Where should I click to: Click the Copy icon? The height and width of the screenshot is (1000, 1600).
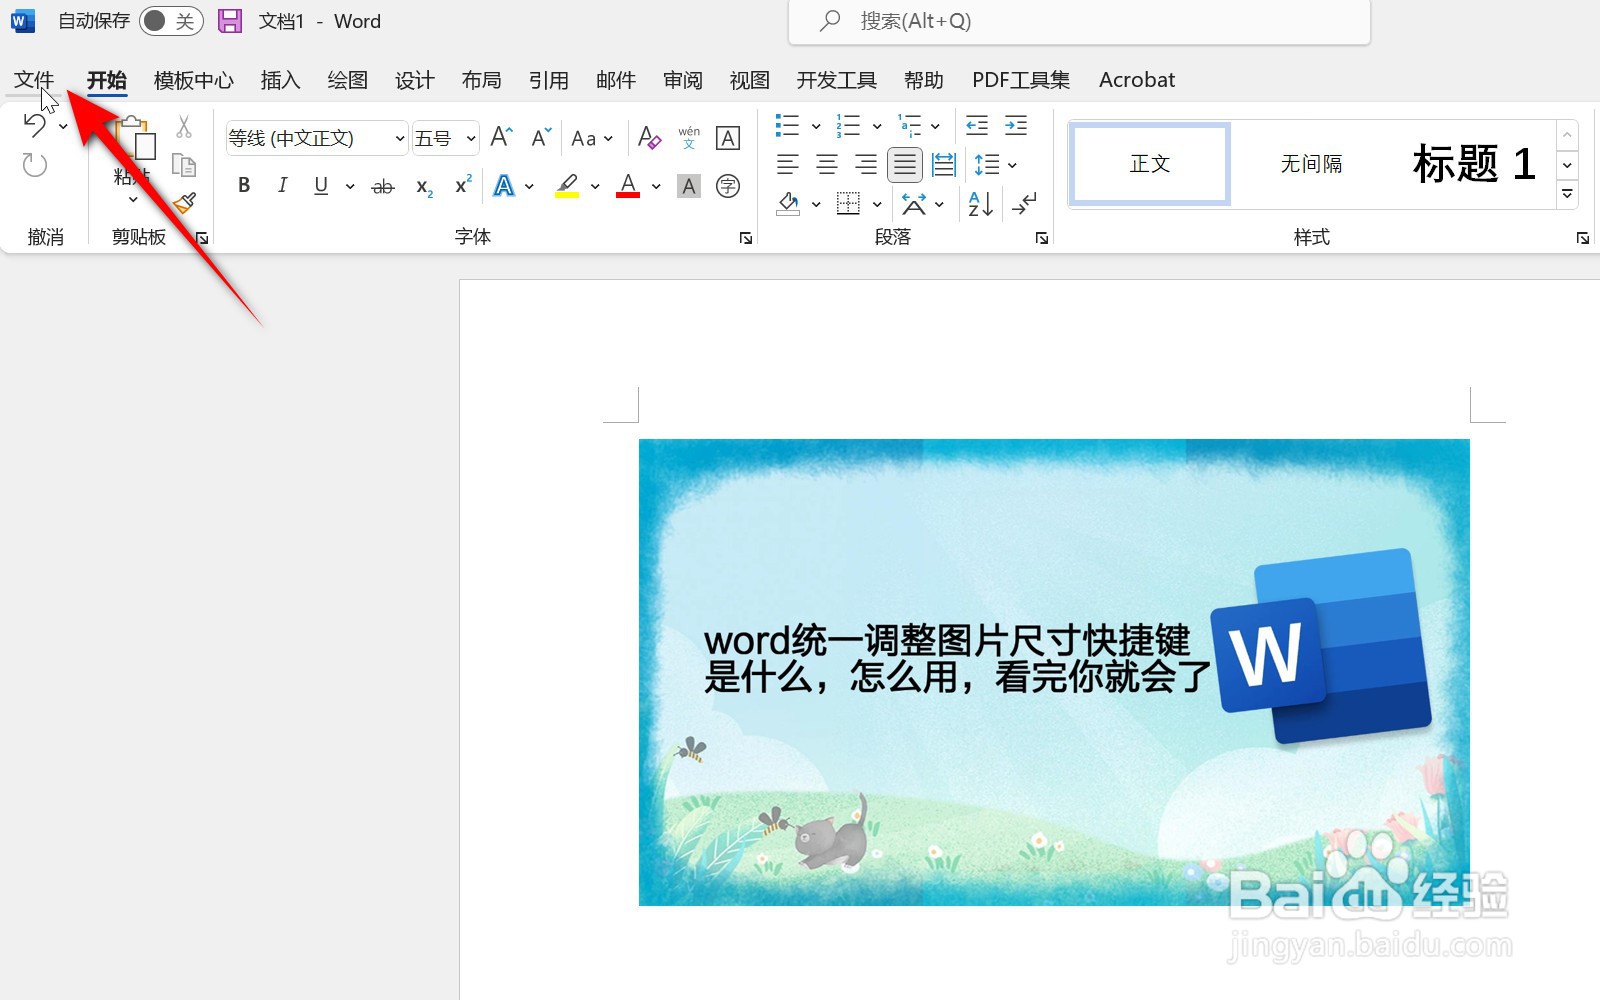point(184,165)
